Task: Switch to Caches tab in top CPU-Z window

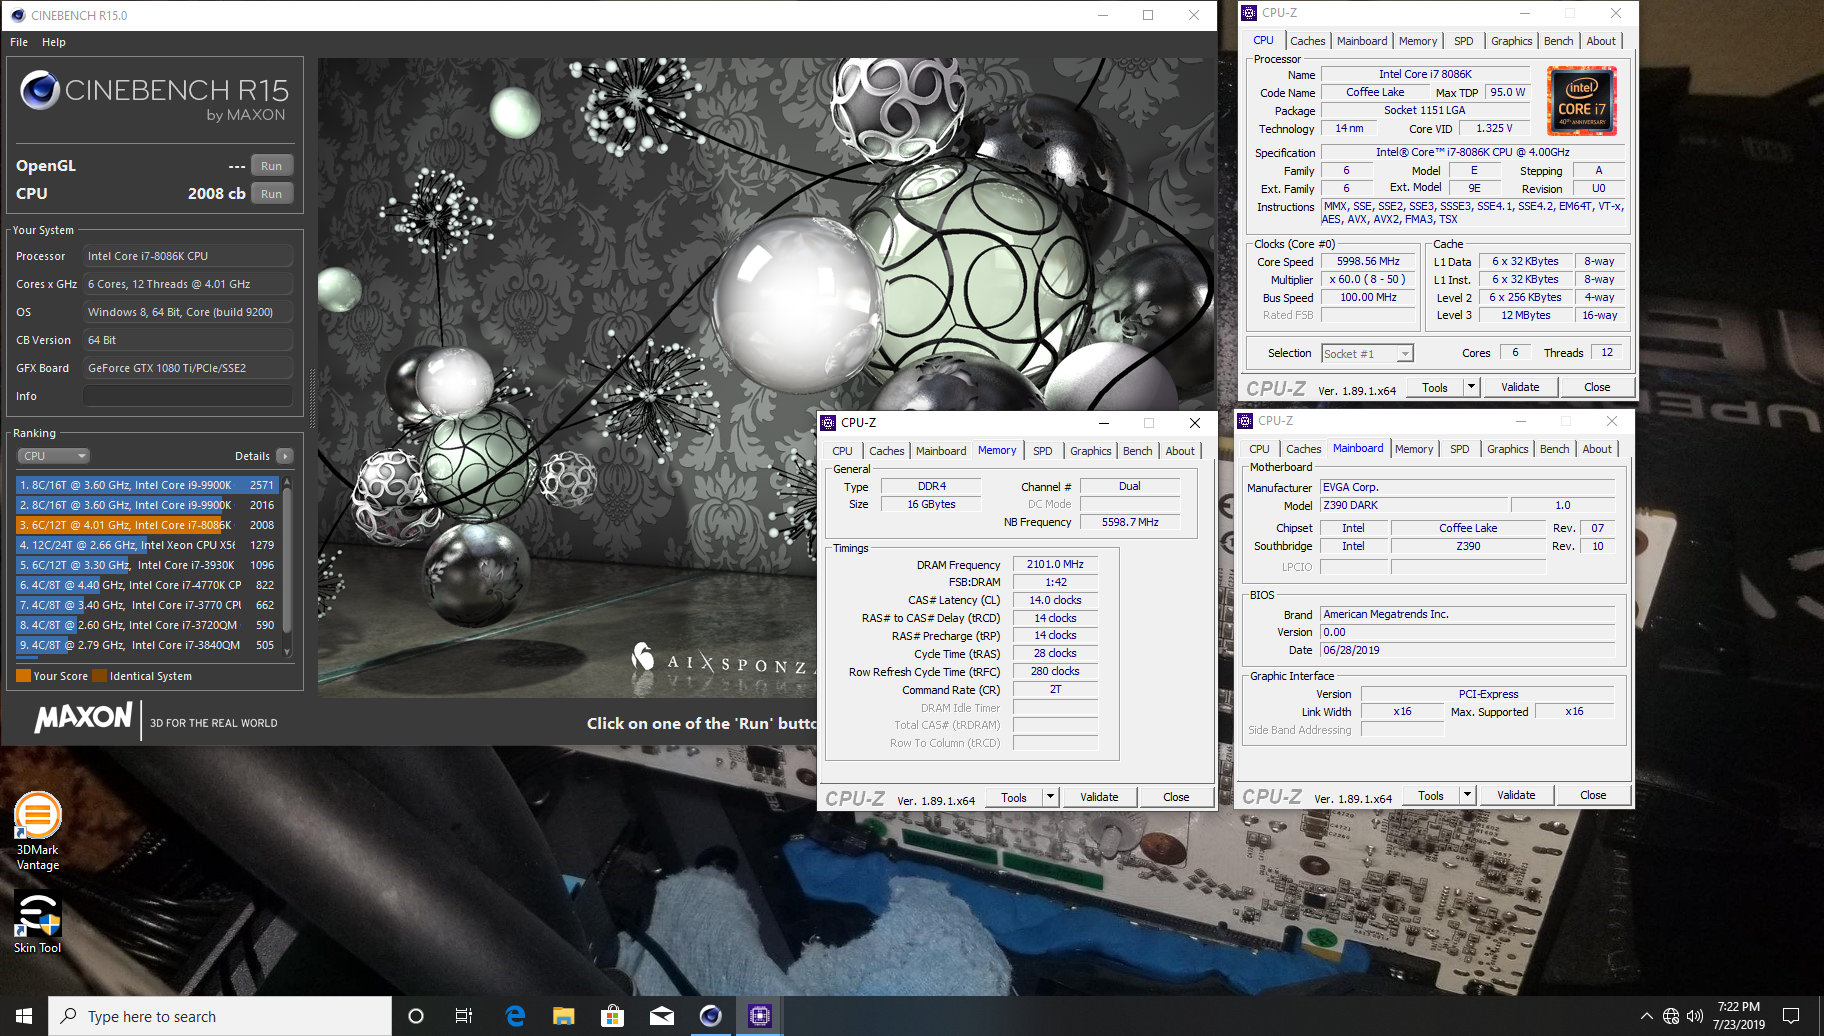Action: coord(1307,41)
